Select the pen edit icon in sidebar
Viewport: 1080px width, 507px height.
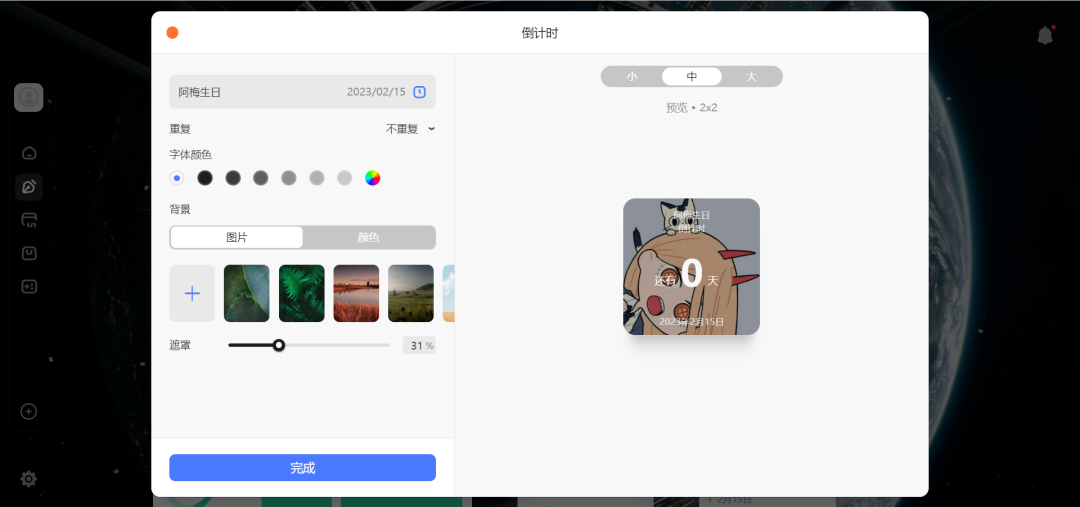(x=29, y=187)
